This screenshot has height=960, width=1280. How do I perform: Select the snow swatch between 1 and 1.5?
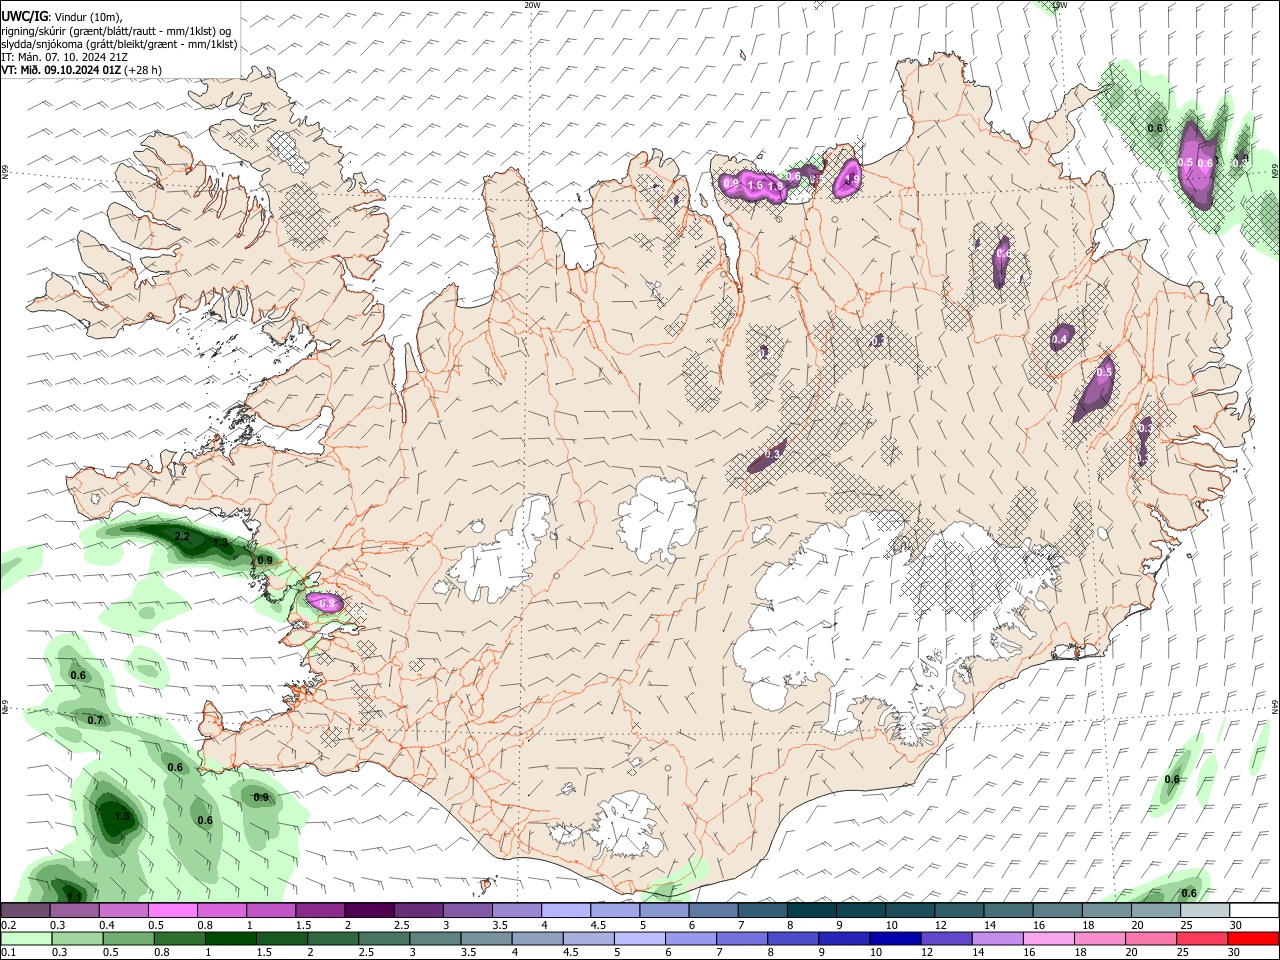(271, 911)
